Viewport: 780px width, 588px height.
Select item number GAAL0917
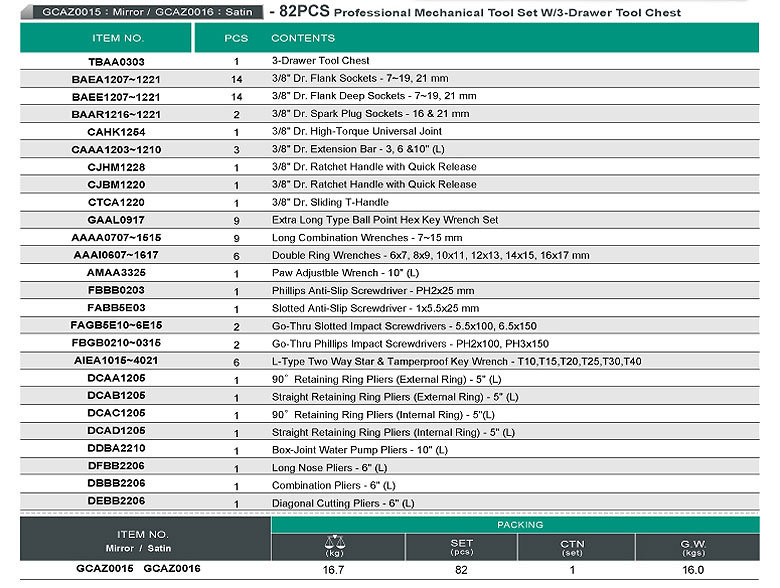pos(116,220)
